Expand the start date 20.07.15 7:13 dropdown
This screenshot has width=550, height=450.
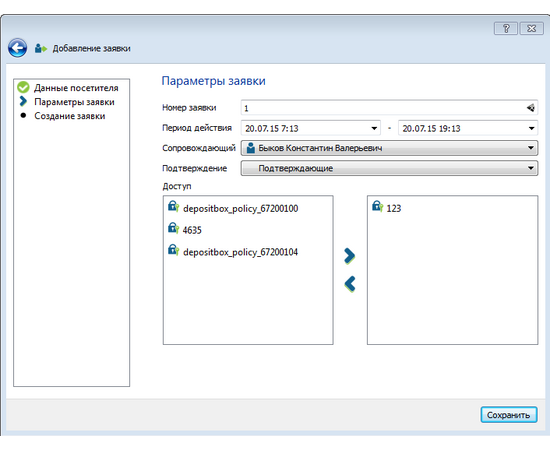click(374, 128)
